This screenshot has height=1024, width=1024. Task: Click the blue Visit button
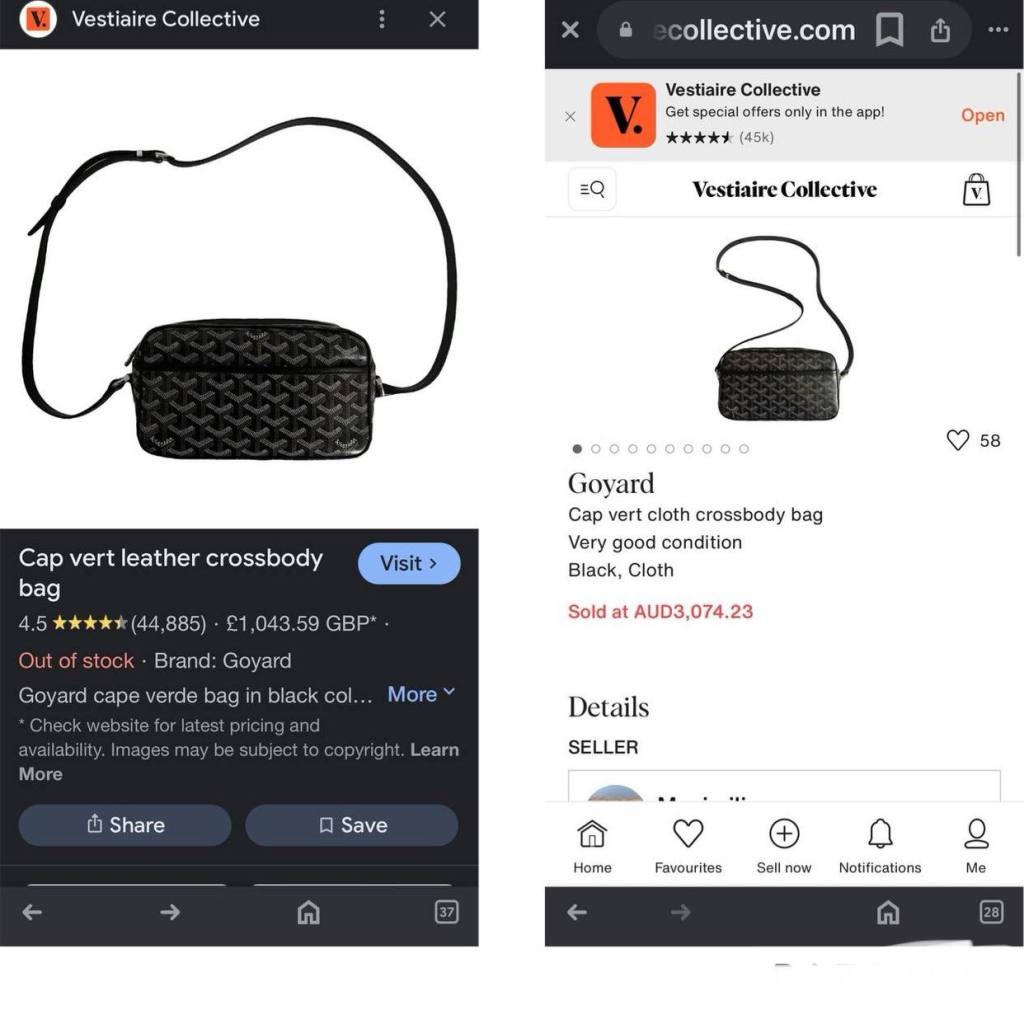pos(409,564)
